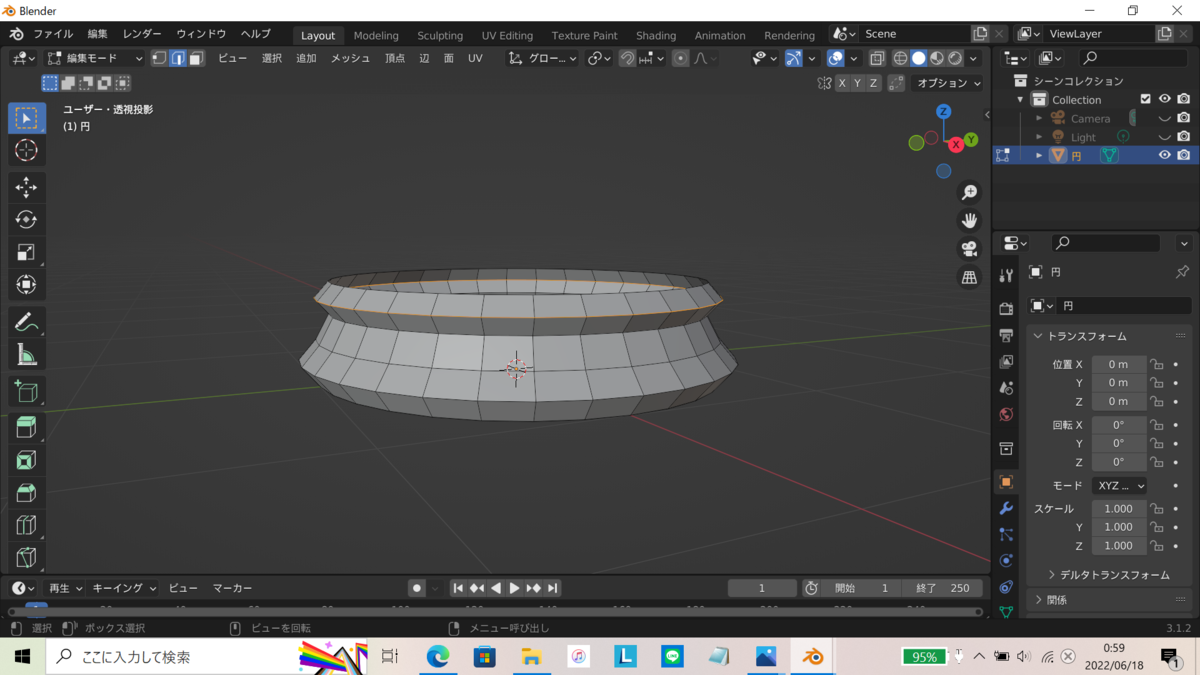This screenshot has width=1200, height=675.
Task: Activate the 3D Cursor tool
Action: 27,150
